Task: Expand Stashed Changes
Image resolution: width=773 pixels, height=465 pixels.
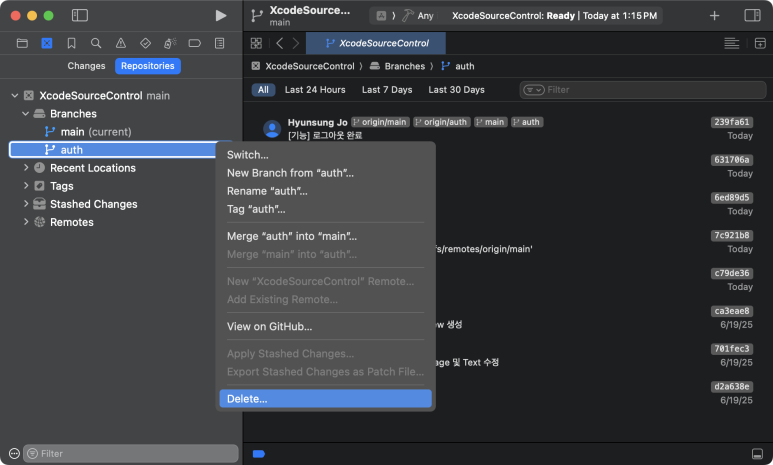Action: [26, 204]
